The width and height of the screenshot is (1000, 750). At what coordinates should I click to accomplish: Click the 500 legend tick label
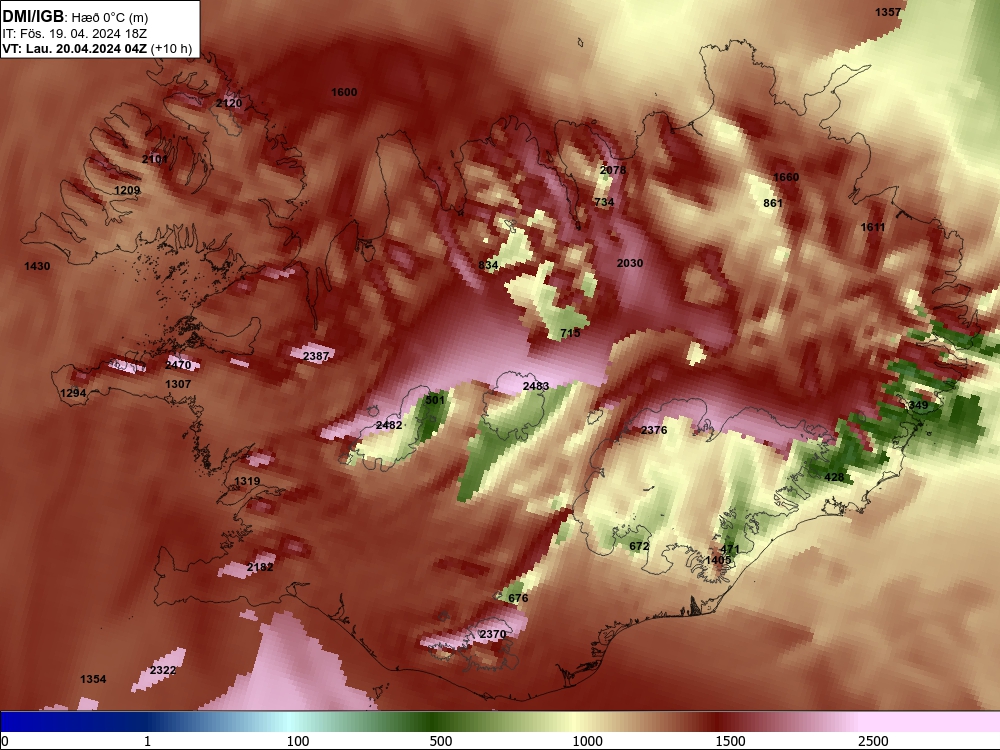[441, 741]
